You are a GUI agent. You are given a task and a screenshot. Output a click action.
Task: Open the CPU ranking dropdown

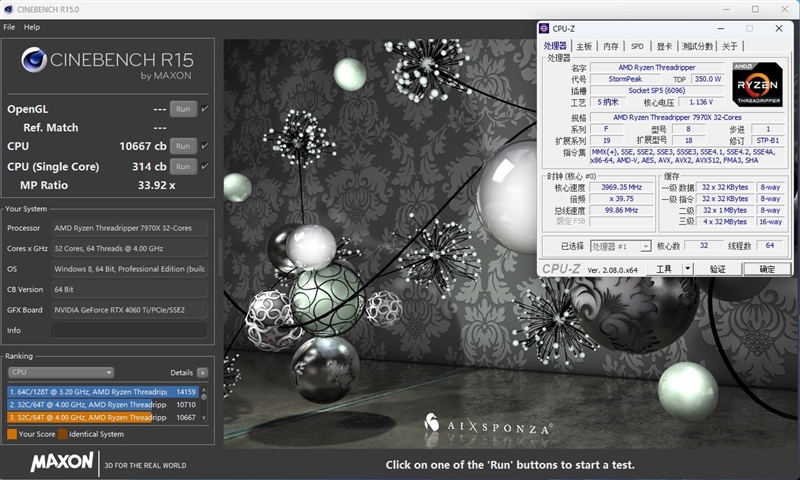(61, 372)
